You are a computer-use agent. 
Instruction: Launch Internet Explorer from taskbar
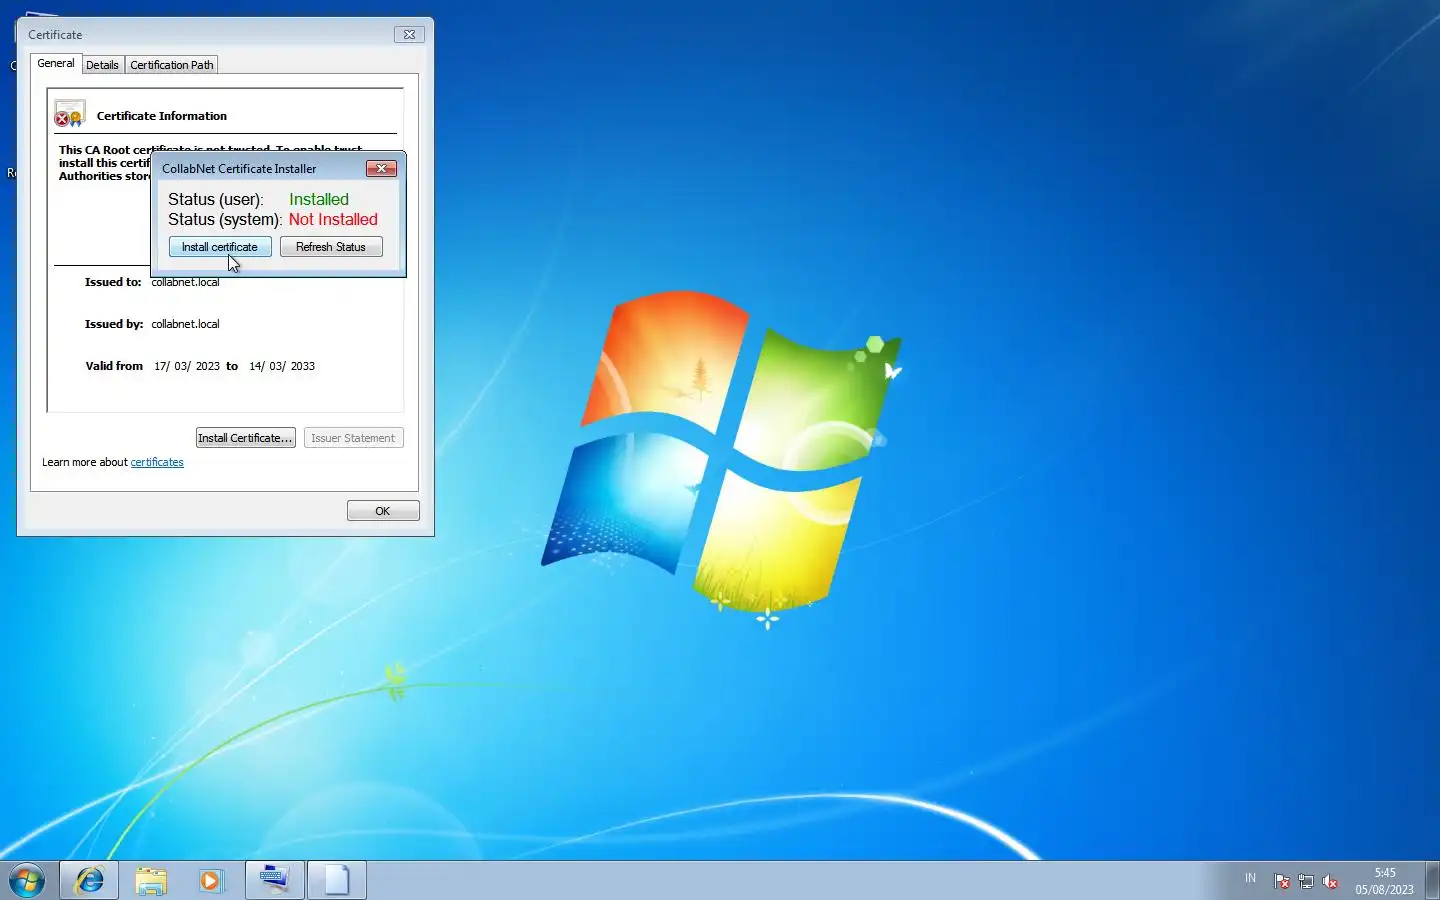coord(90,880)
